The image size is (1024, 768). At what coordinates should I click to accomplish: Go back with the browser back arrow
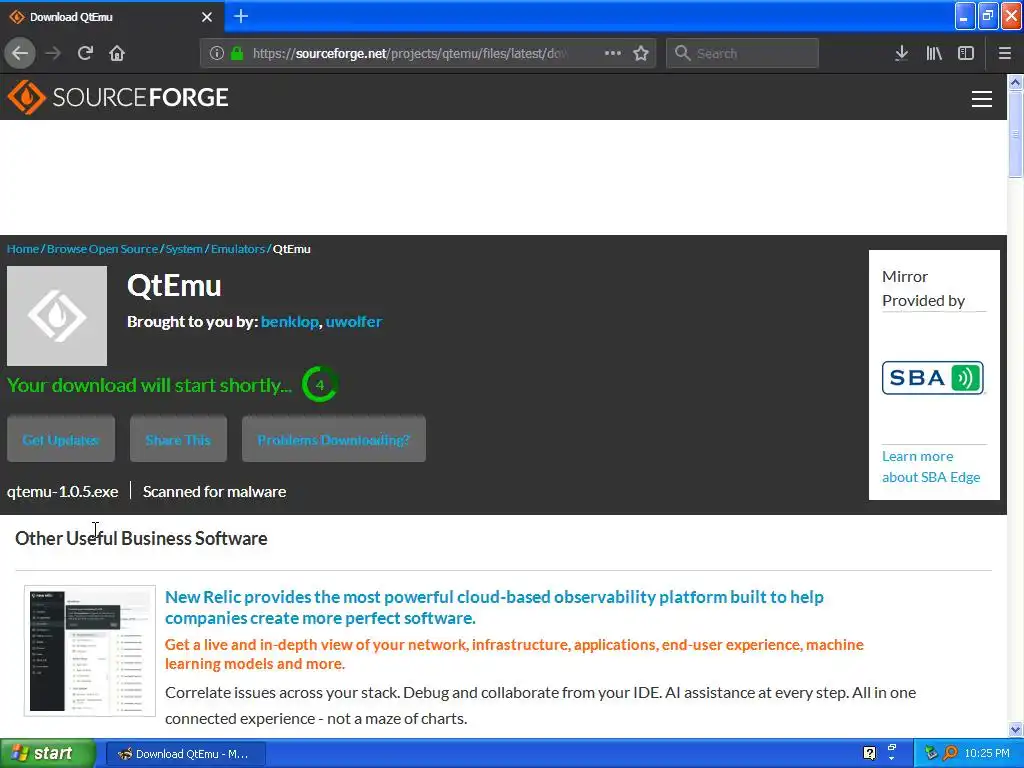click(x=20, y=53)
